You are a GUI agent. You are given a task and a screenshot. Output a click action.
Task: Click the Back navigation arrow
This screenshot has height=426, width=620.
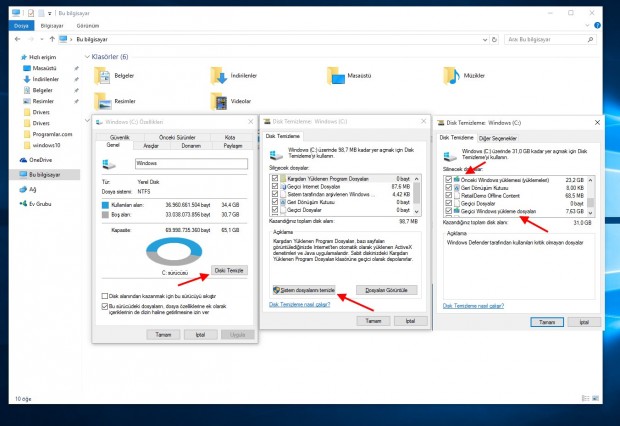[x=17, y=39]
